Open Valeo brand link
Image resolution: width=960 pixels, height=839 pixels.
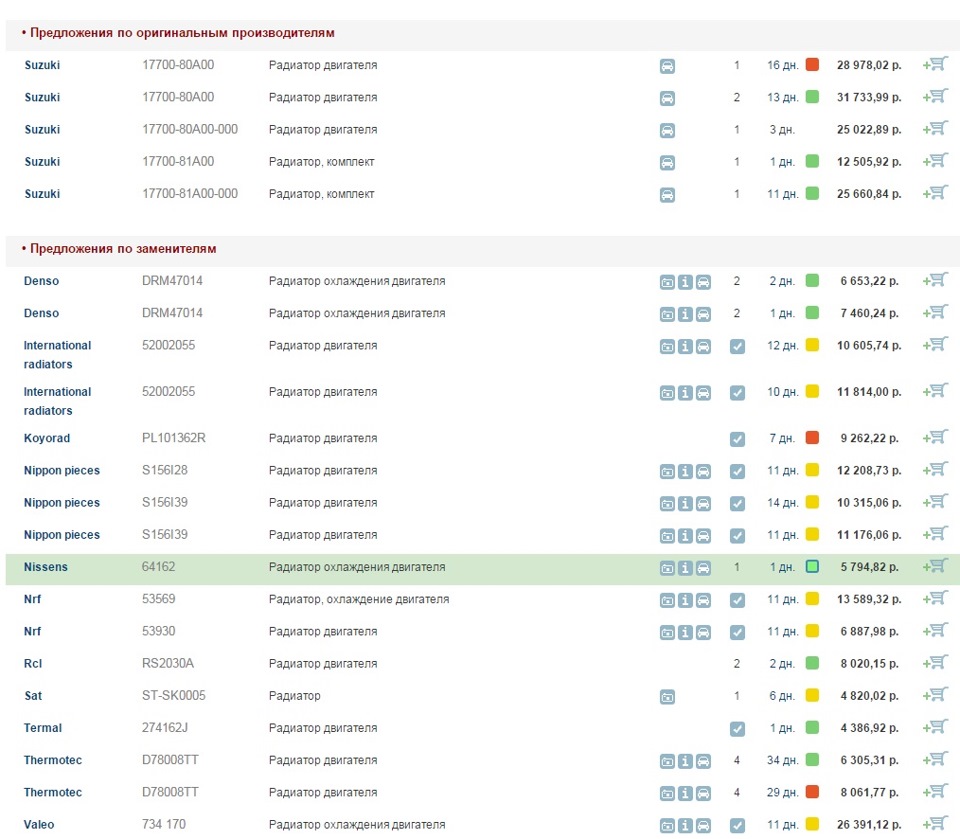[x=39, y=825]
